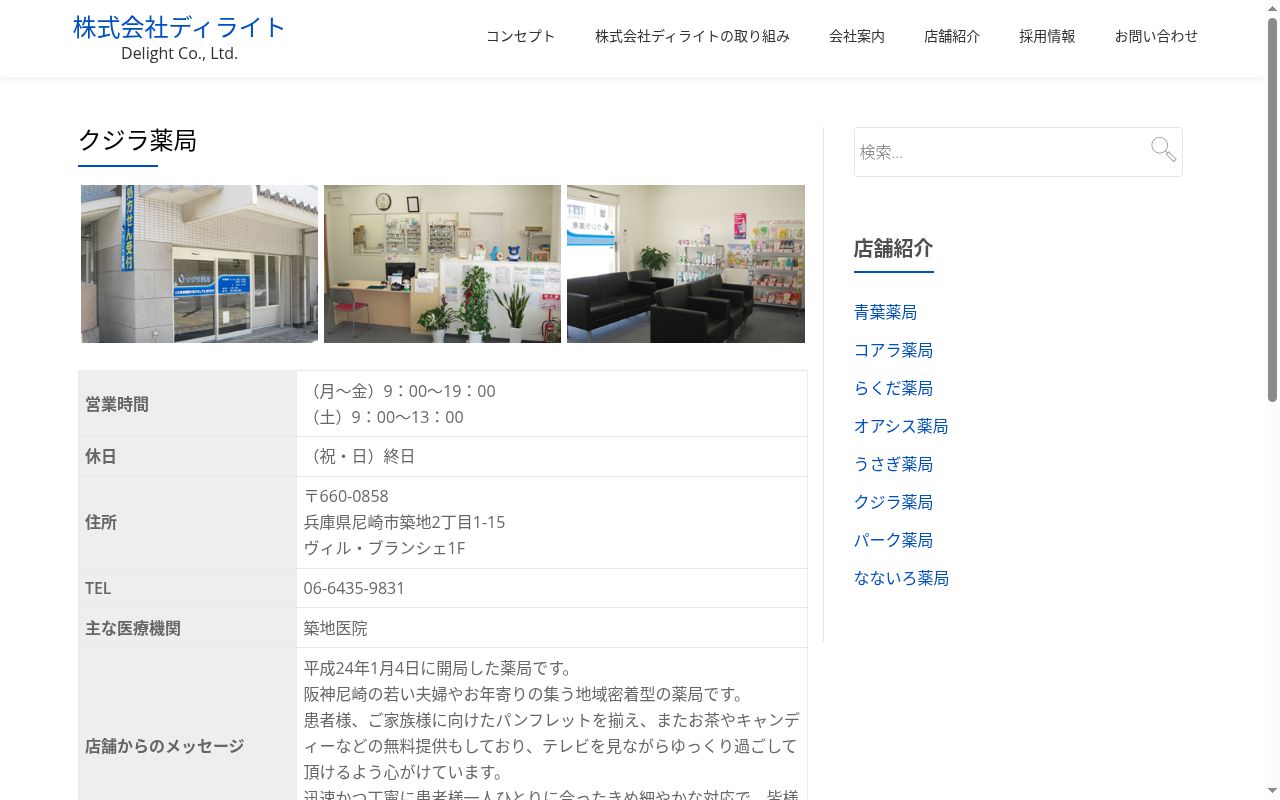Click the （祝・日）終日 cell
The width and height of the screenshot is (1280, 800).
point(552,456)
